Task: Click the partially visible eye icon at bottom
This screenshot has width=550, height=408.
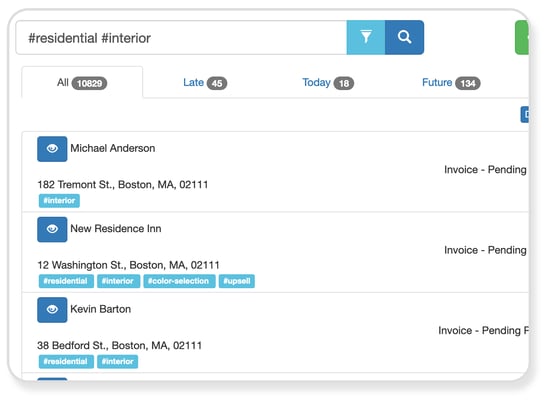Action: (x=52, y=379)
